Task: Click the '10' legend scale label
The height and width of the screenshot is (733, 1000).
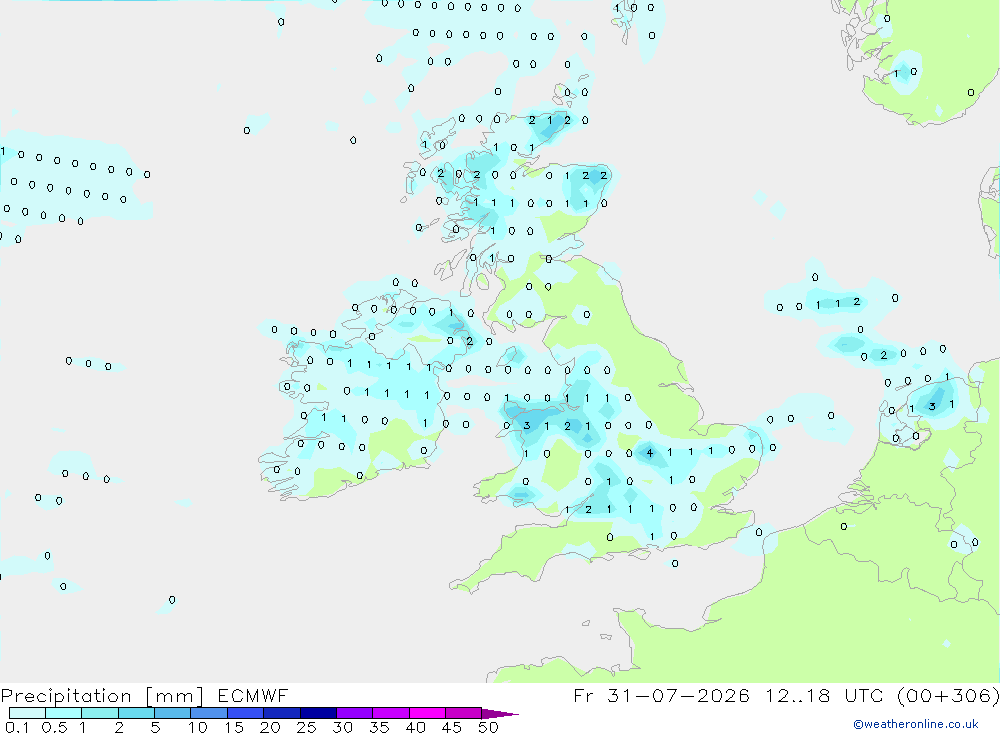Action: [x=198, y=727]
